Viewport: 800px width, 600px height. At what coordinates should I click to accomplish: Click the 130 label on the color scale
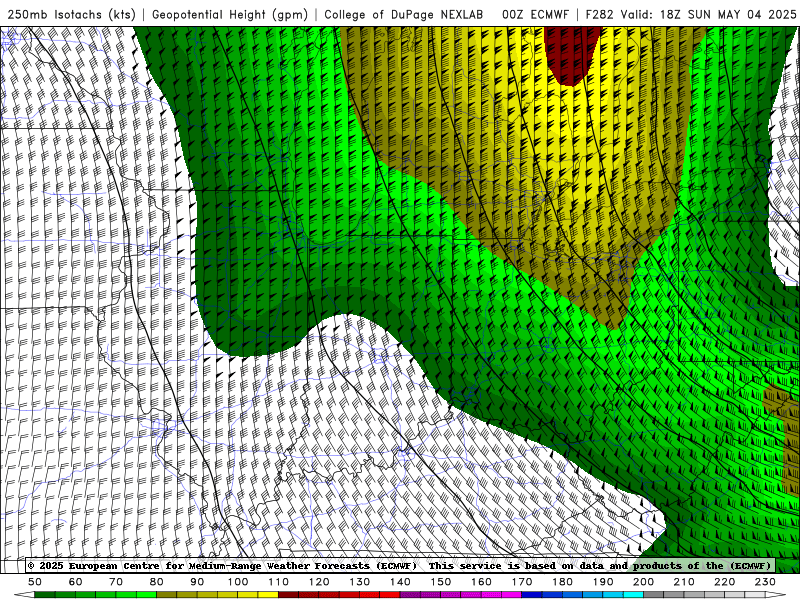(x=360, y=582)
